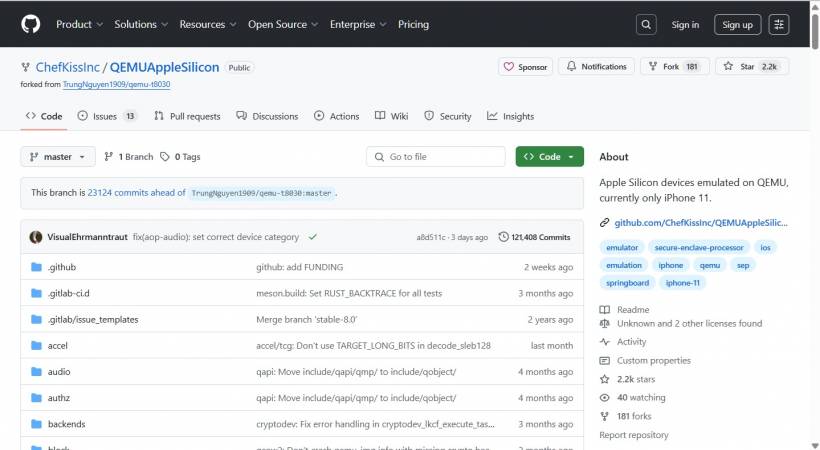Click the bell icon on Notifications
Image resolution: width=820 pixels, height=450 pixels.
point(572,66)
